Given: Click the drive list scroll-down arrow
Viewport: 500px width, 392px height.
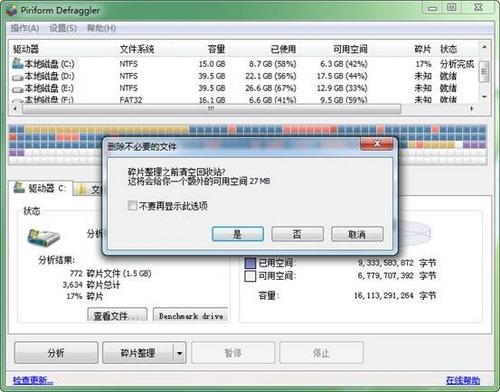Looking at the screenshot, I should [x=484, y=97].
